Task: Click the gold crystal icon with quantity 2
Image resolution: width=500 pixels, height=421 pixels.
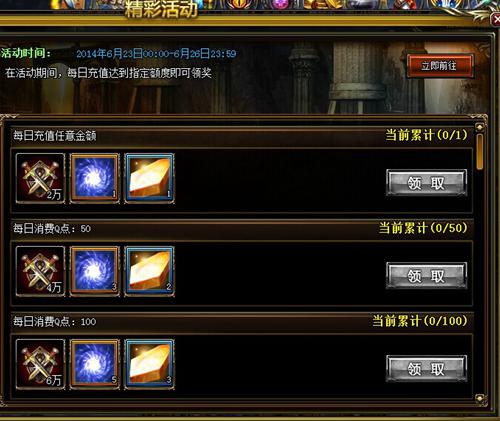Action: pos(149,271)
